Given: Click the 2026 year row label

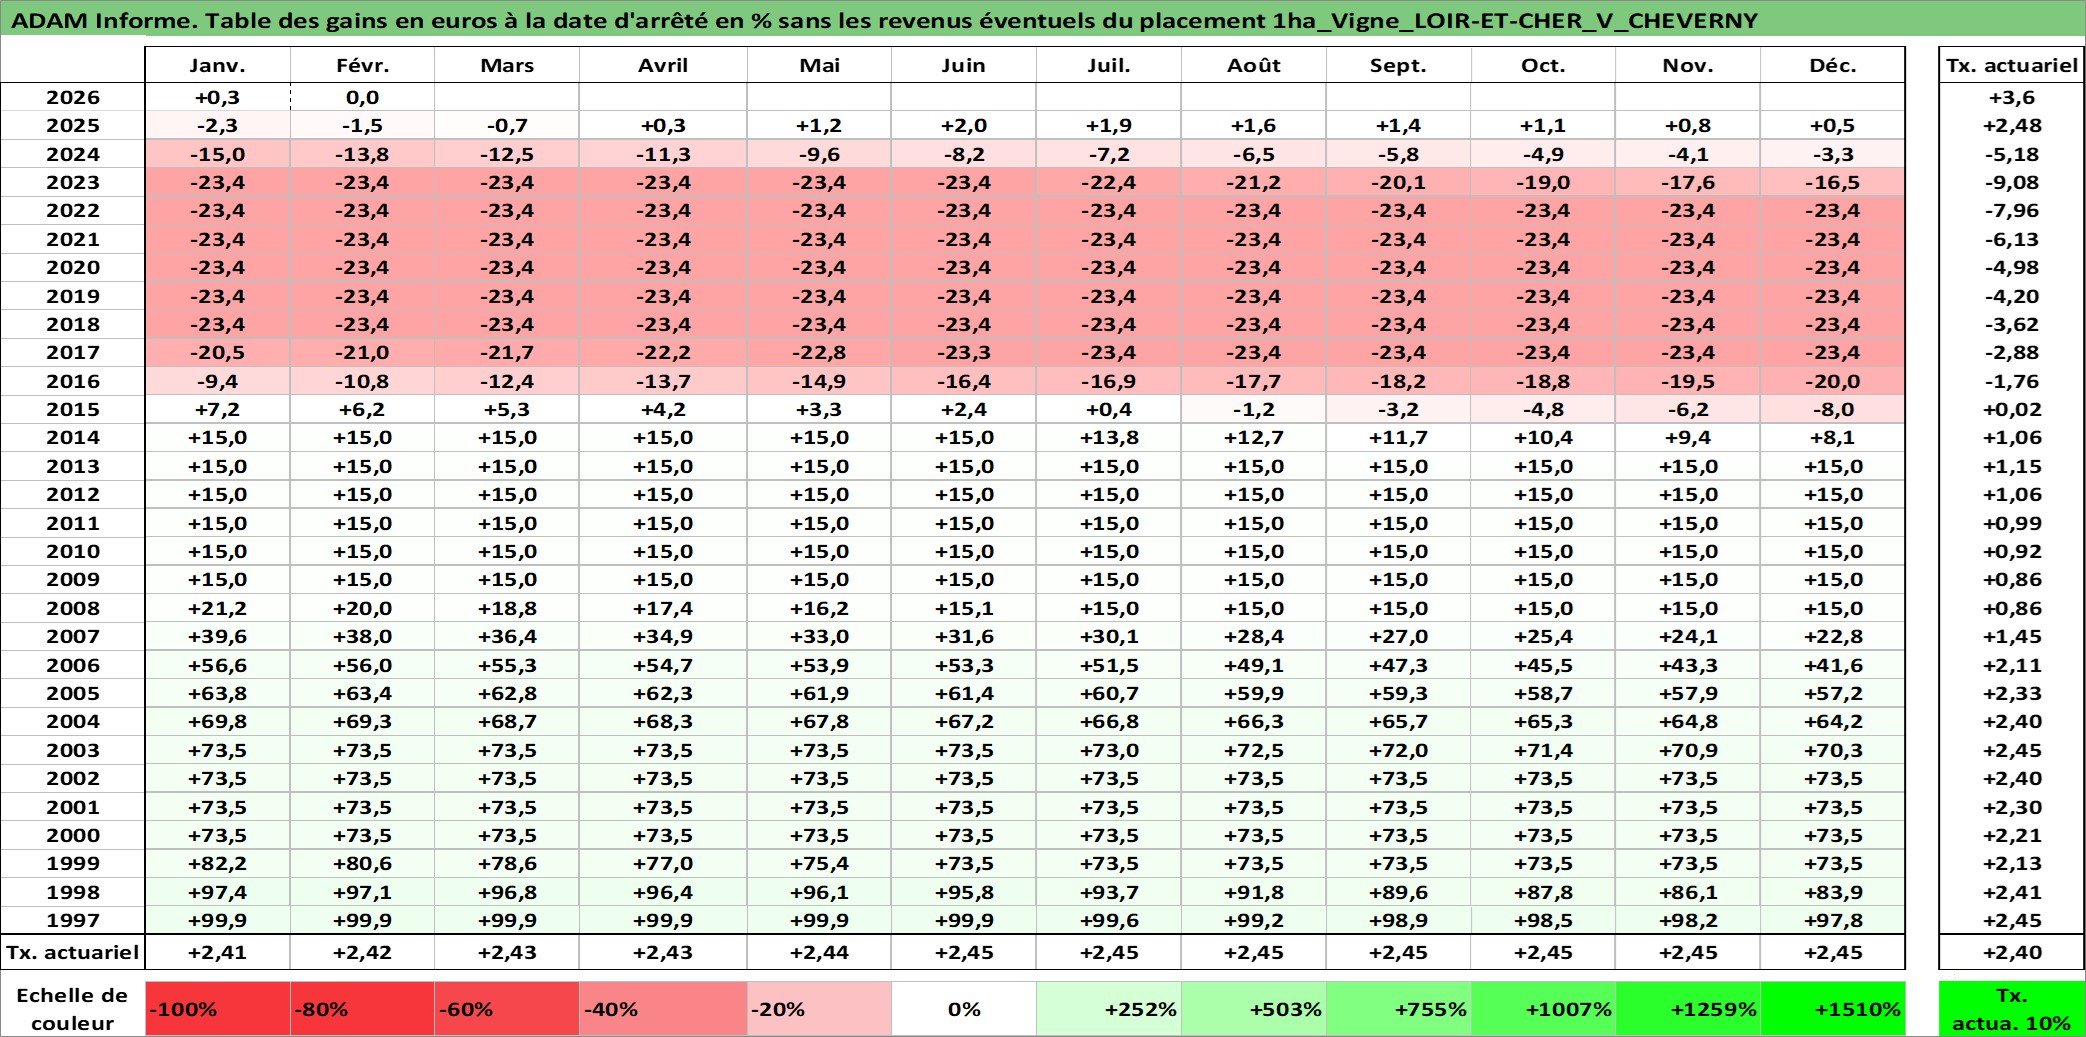Looking at the screenshot, I should click(73, 97).
